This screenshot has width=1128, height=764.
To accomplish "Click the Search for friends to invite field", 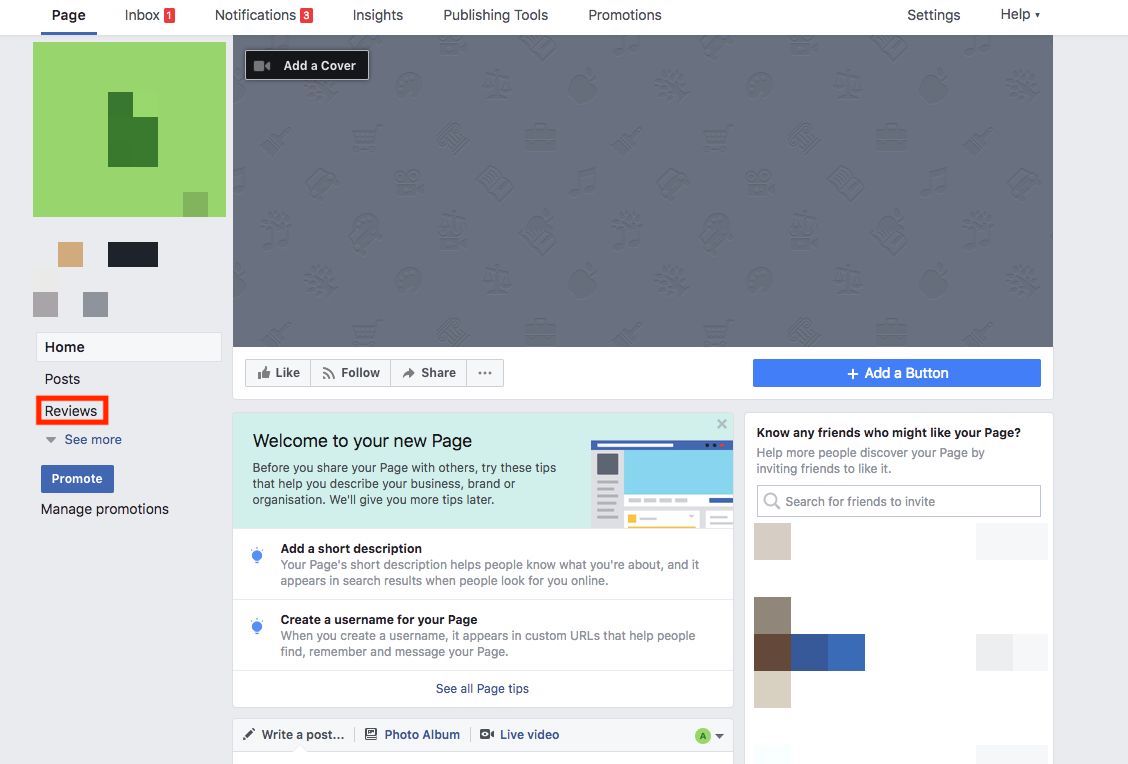I will 899,501.
